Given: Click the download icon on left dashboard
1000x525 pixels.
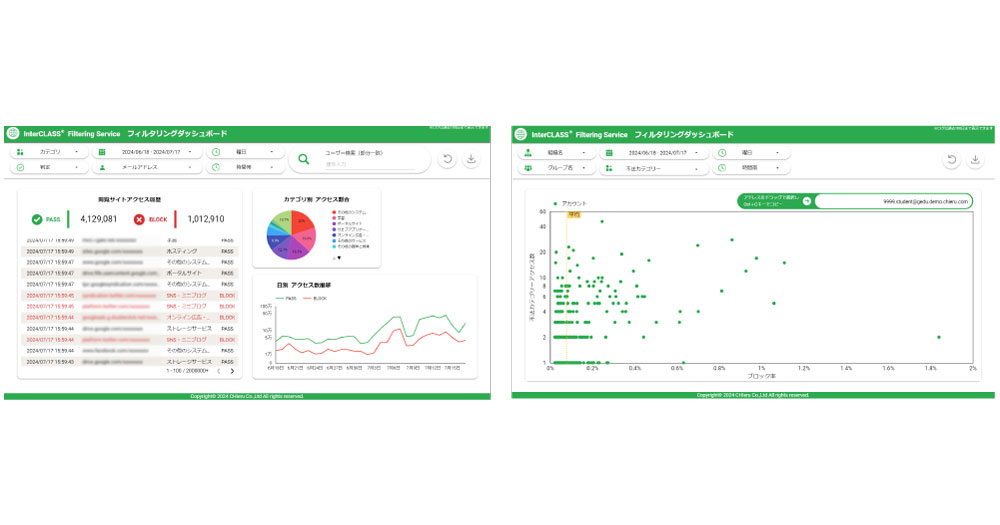Looking at the screenshot, I should click(472, 160).
